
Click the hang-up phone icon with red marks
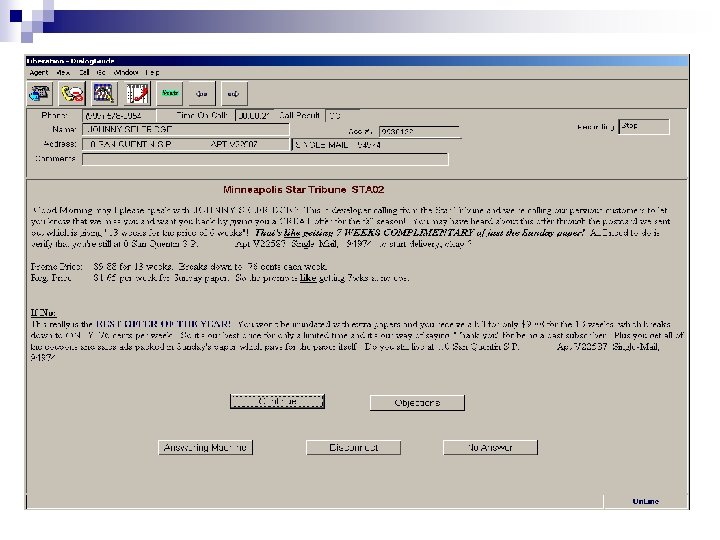(x=72, y=94)
